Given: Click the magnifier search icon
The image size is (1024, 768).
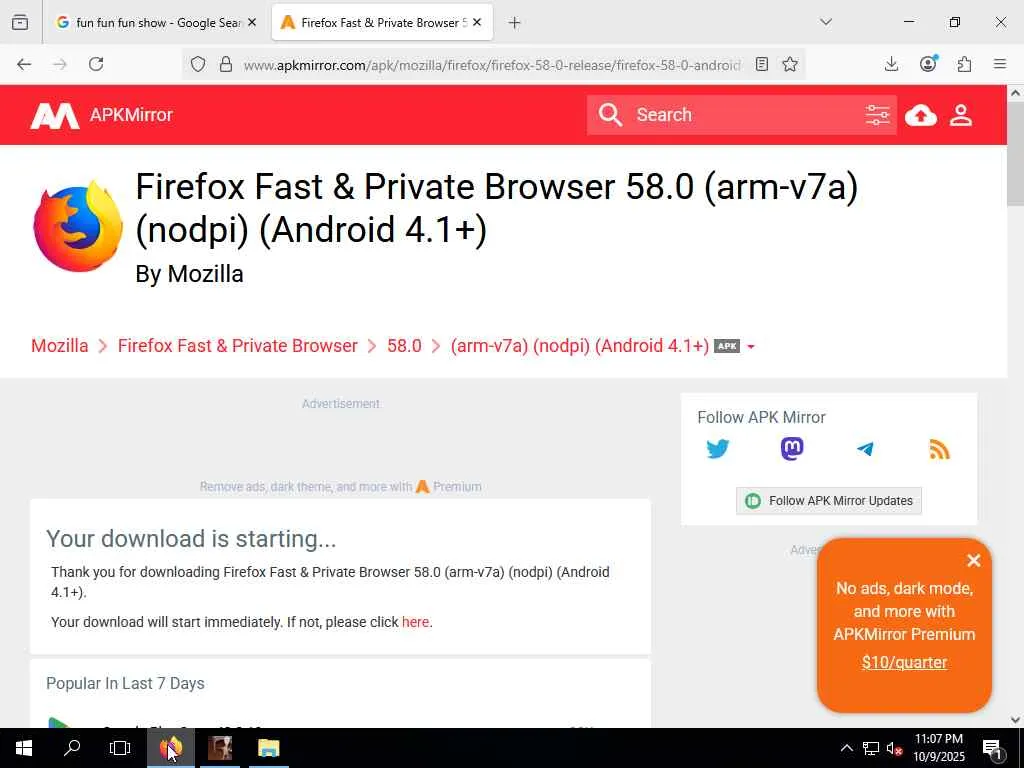Looking at the screenshot, I should click(611, 115).
